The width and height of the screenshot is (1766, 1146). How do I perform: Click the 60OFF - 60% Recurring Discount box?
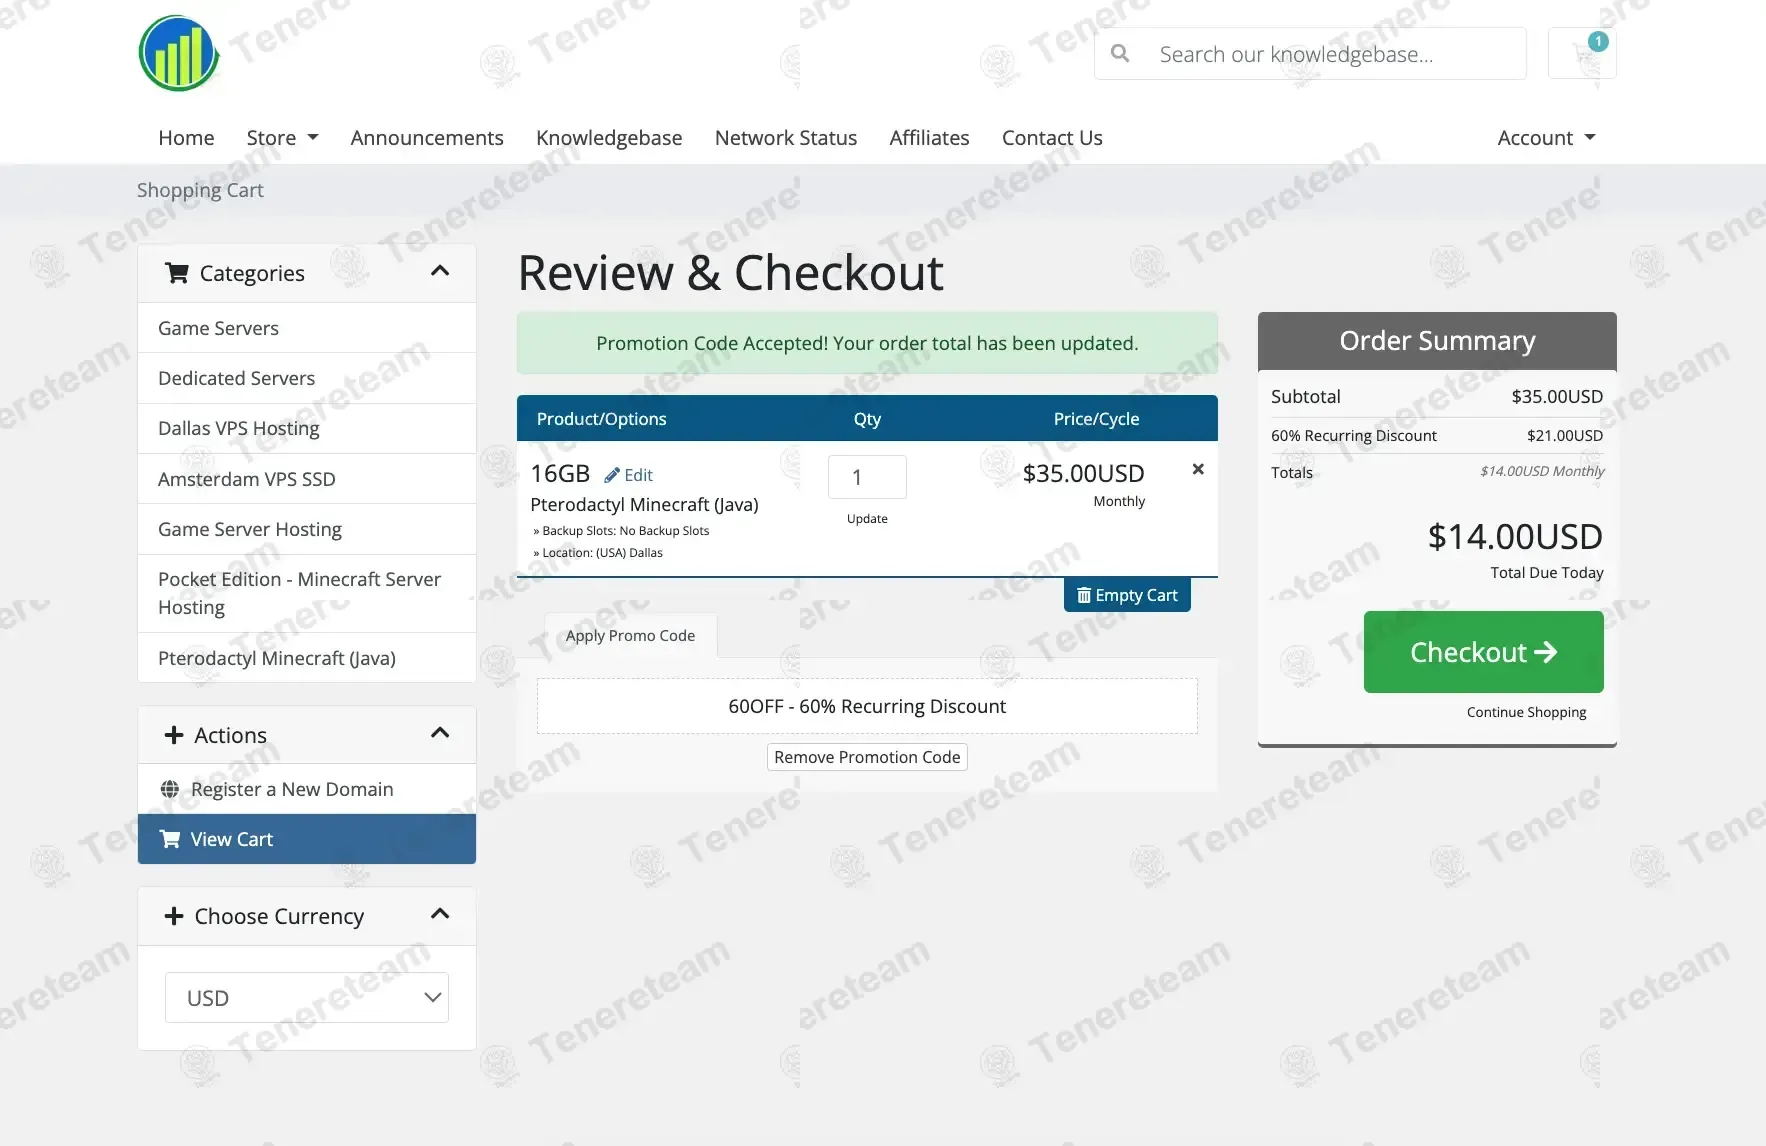click(x=867, y=706)
